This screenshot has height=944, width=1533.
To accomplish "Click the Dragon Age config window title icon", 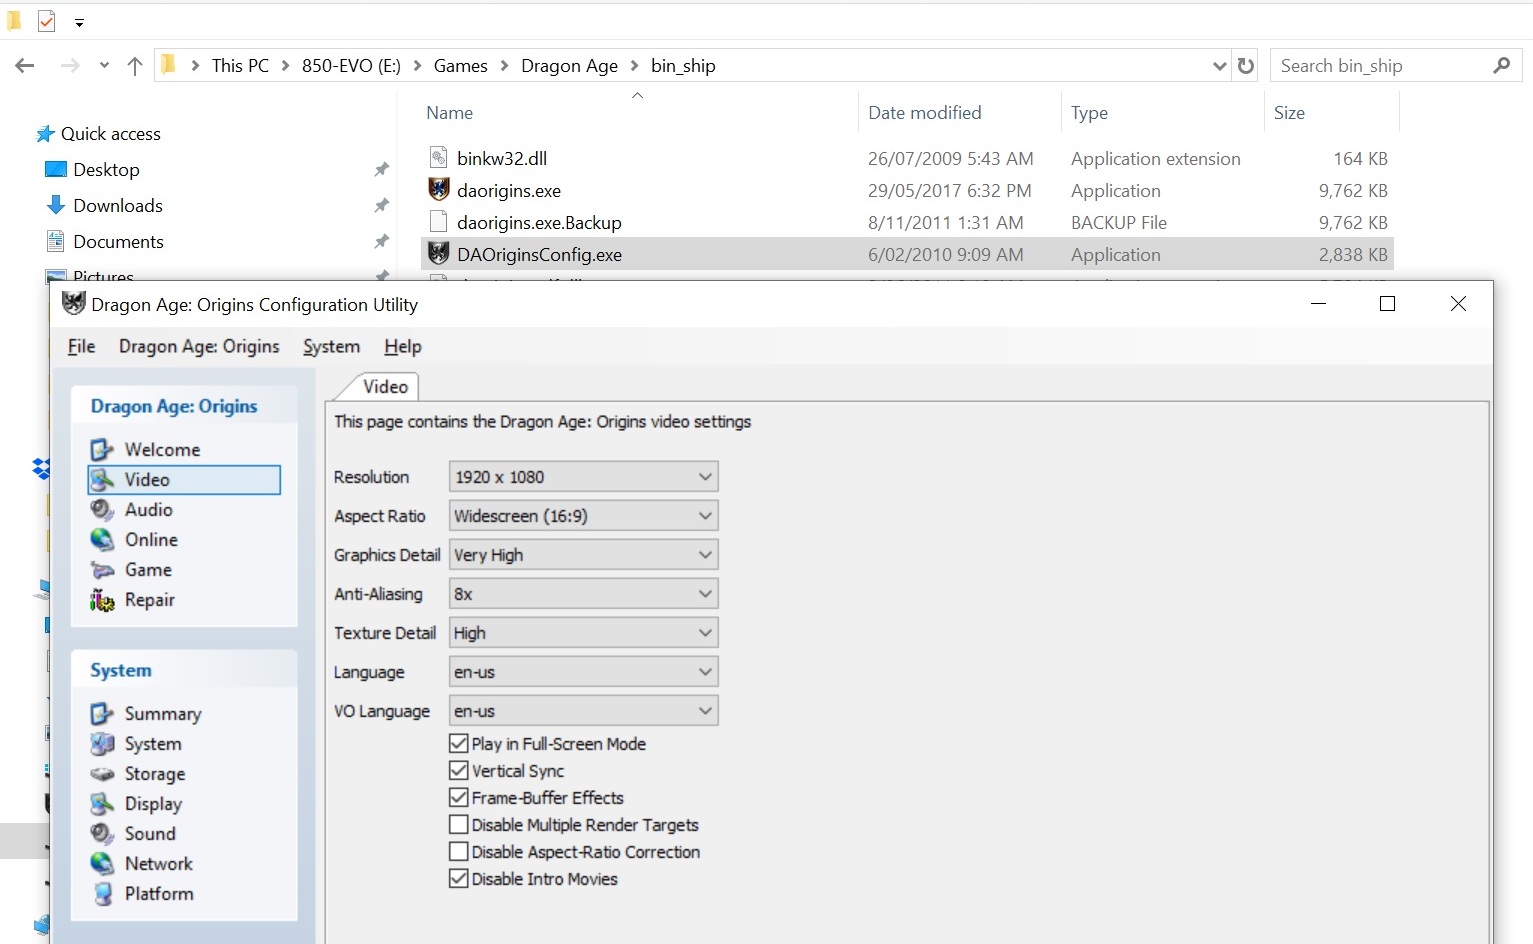I will pos(73,304).
